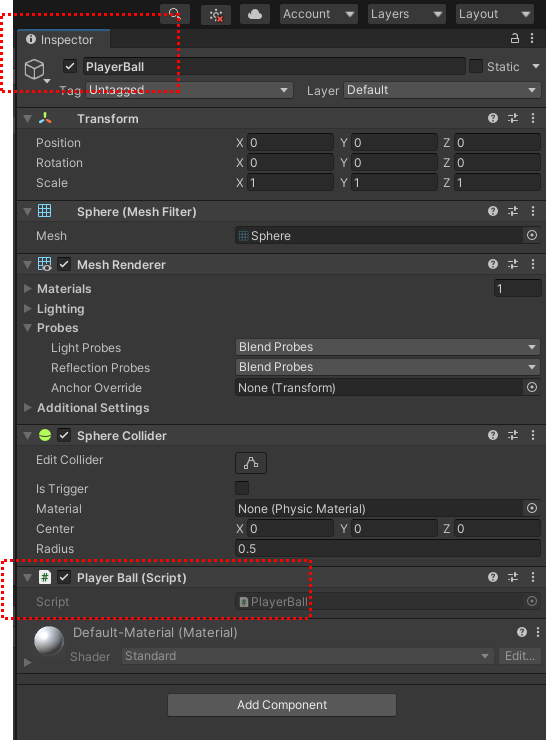This screenshot has height=740, width=546.
Task: Open the search magnifier in the toolbar
Action: [x=175, y=14]
